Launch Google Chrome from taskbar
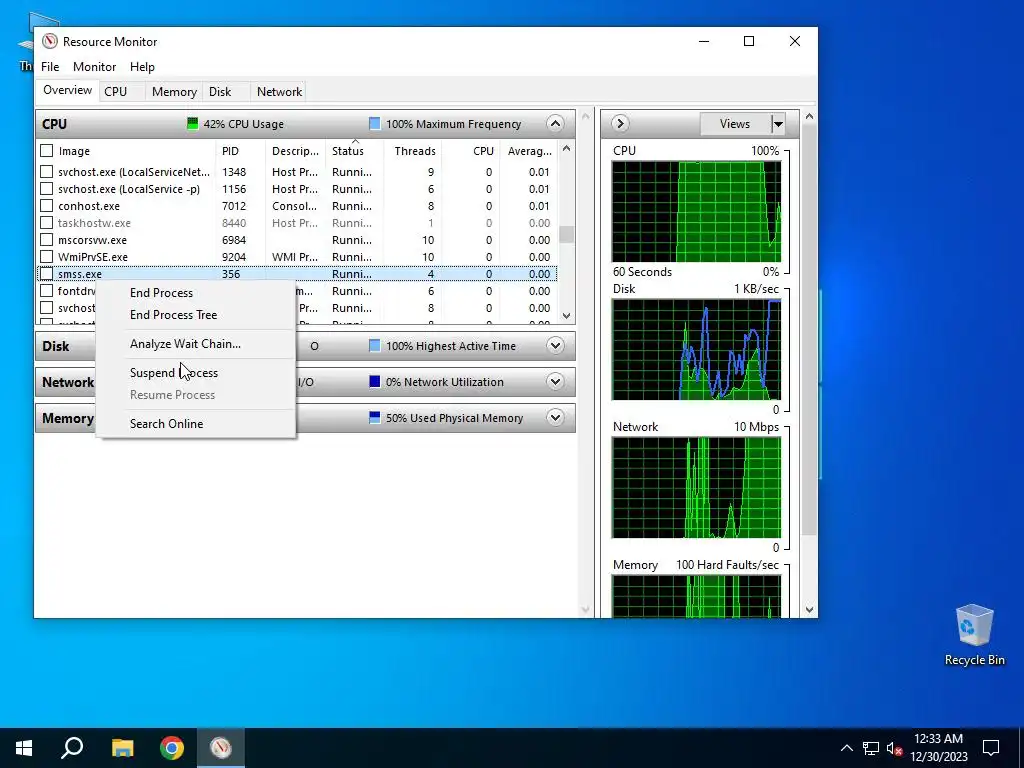 tap(172, 748)
